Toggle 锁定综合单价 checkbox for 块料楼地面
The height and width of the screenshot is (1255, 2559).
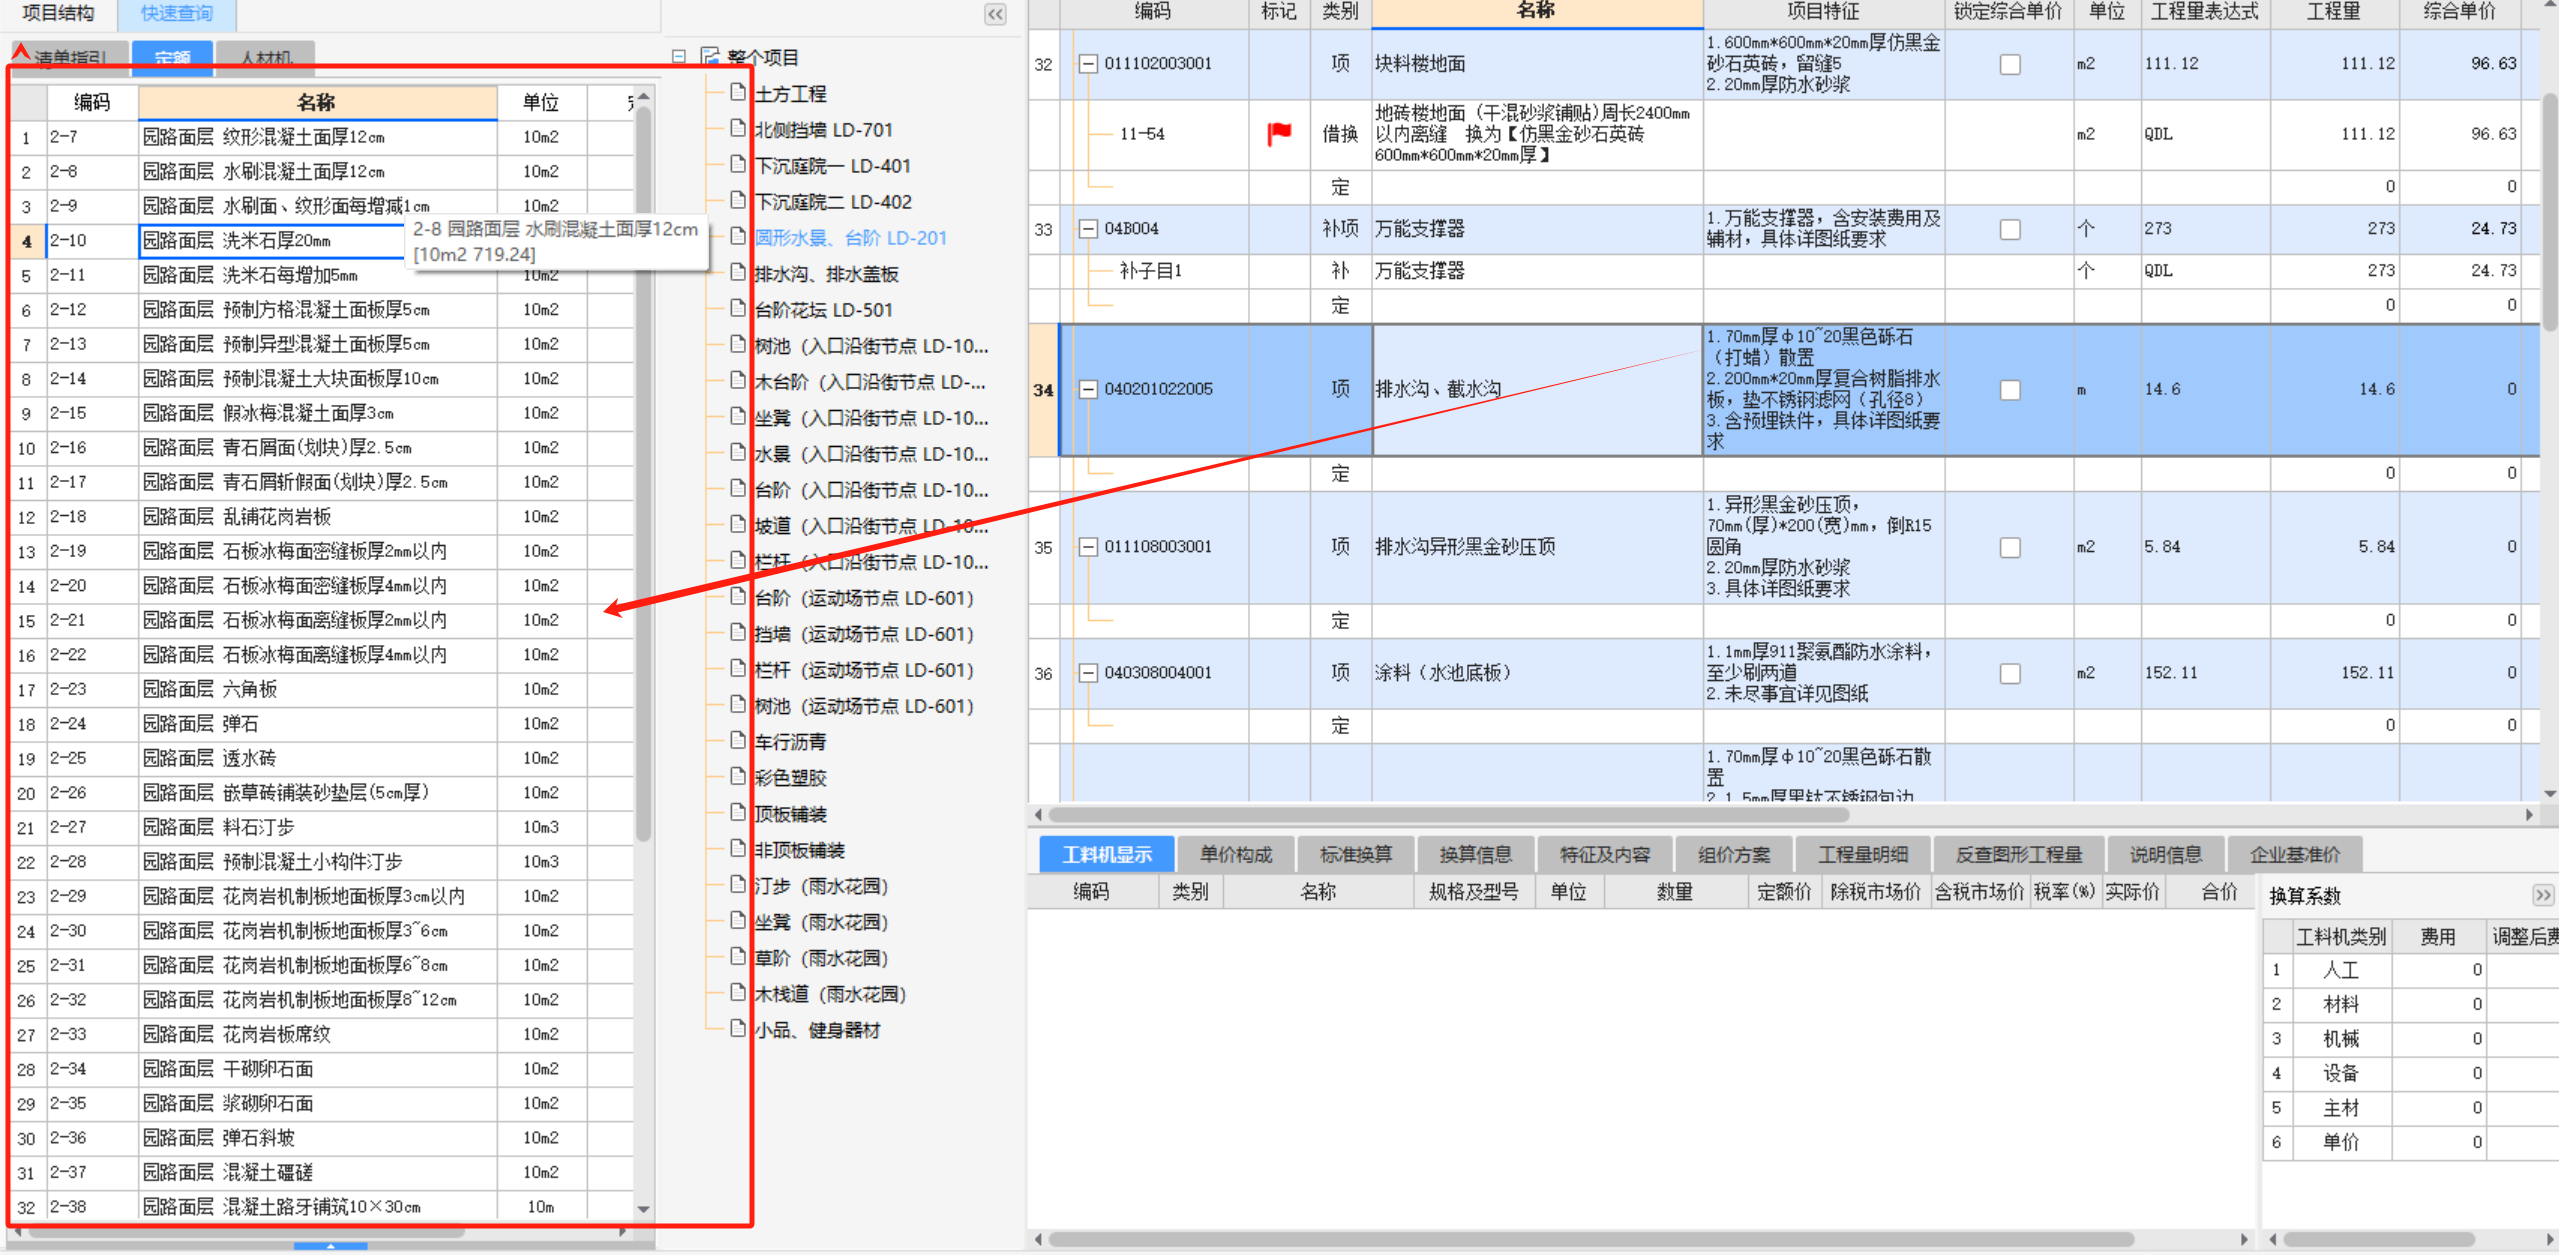click(x=2009, y=64)
